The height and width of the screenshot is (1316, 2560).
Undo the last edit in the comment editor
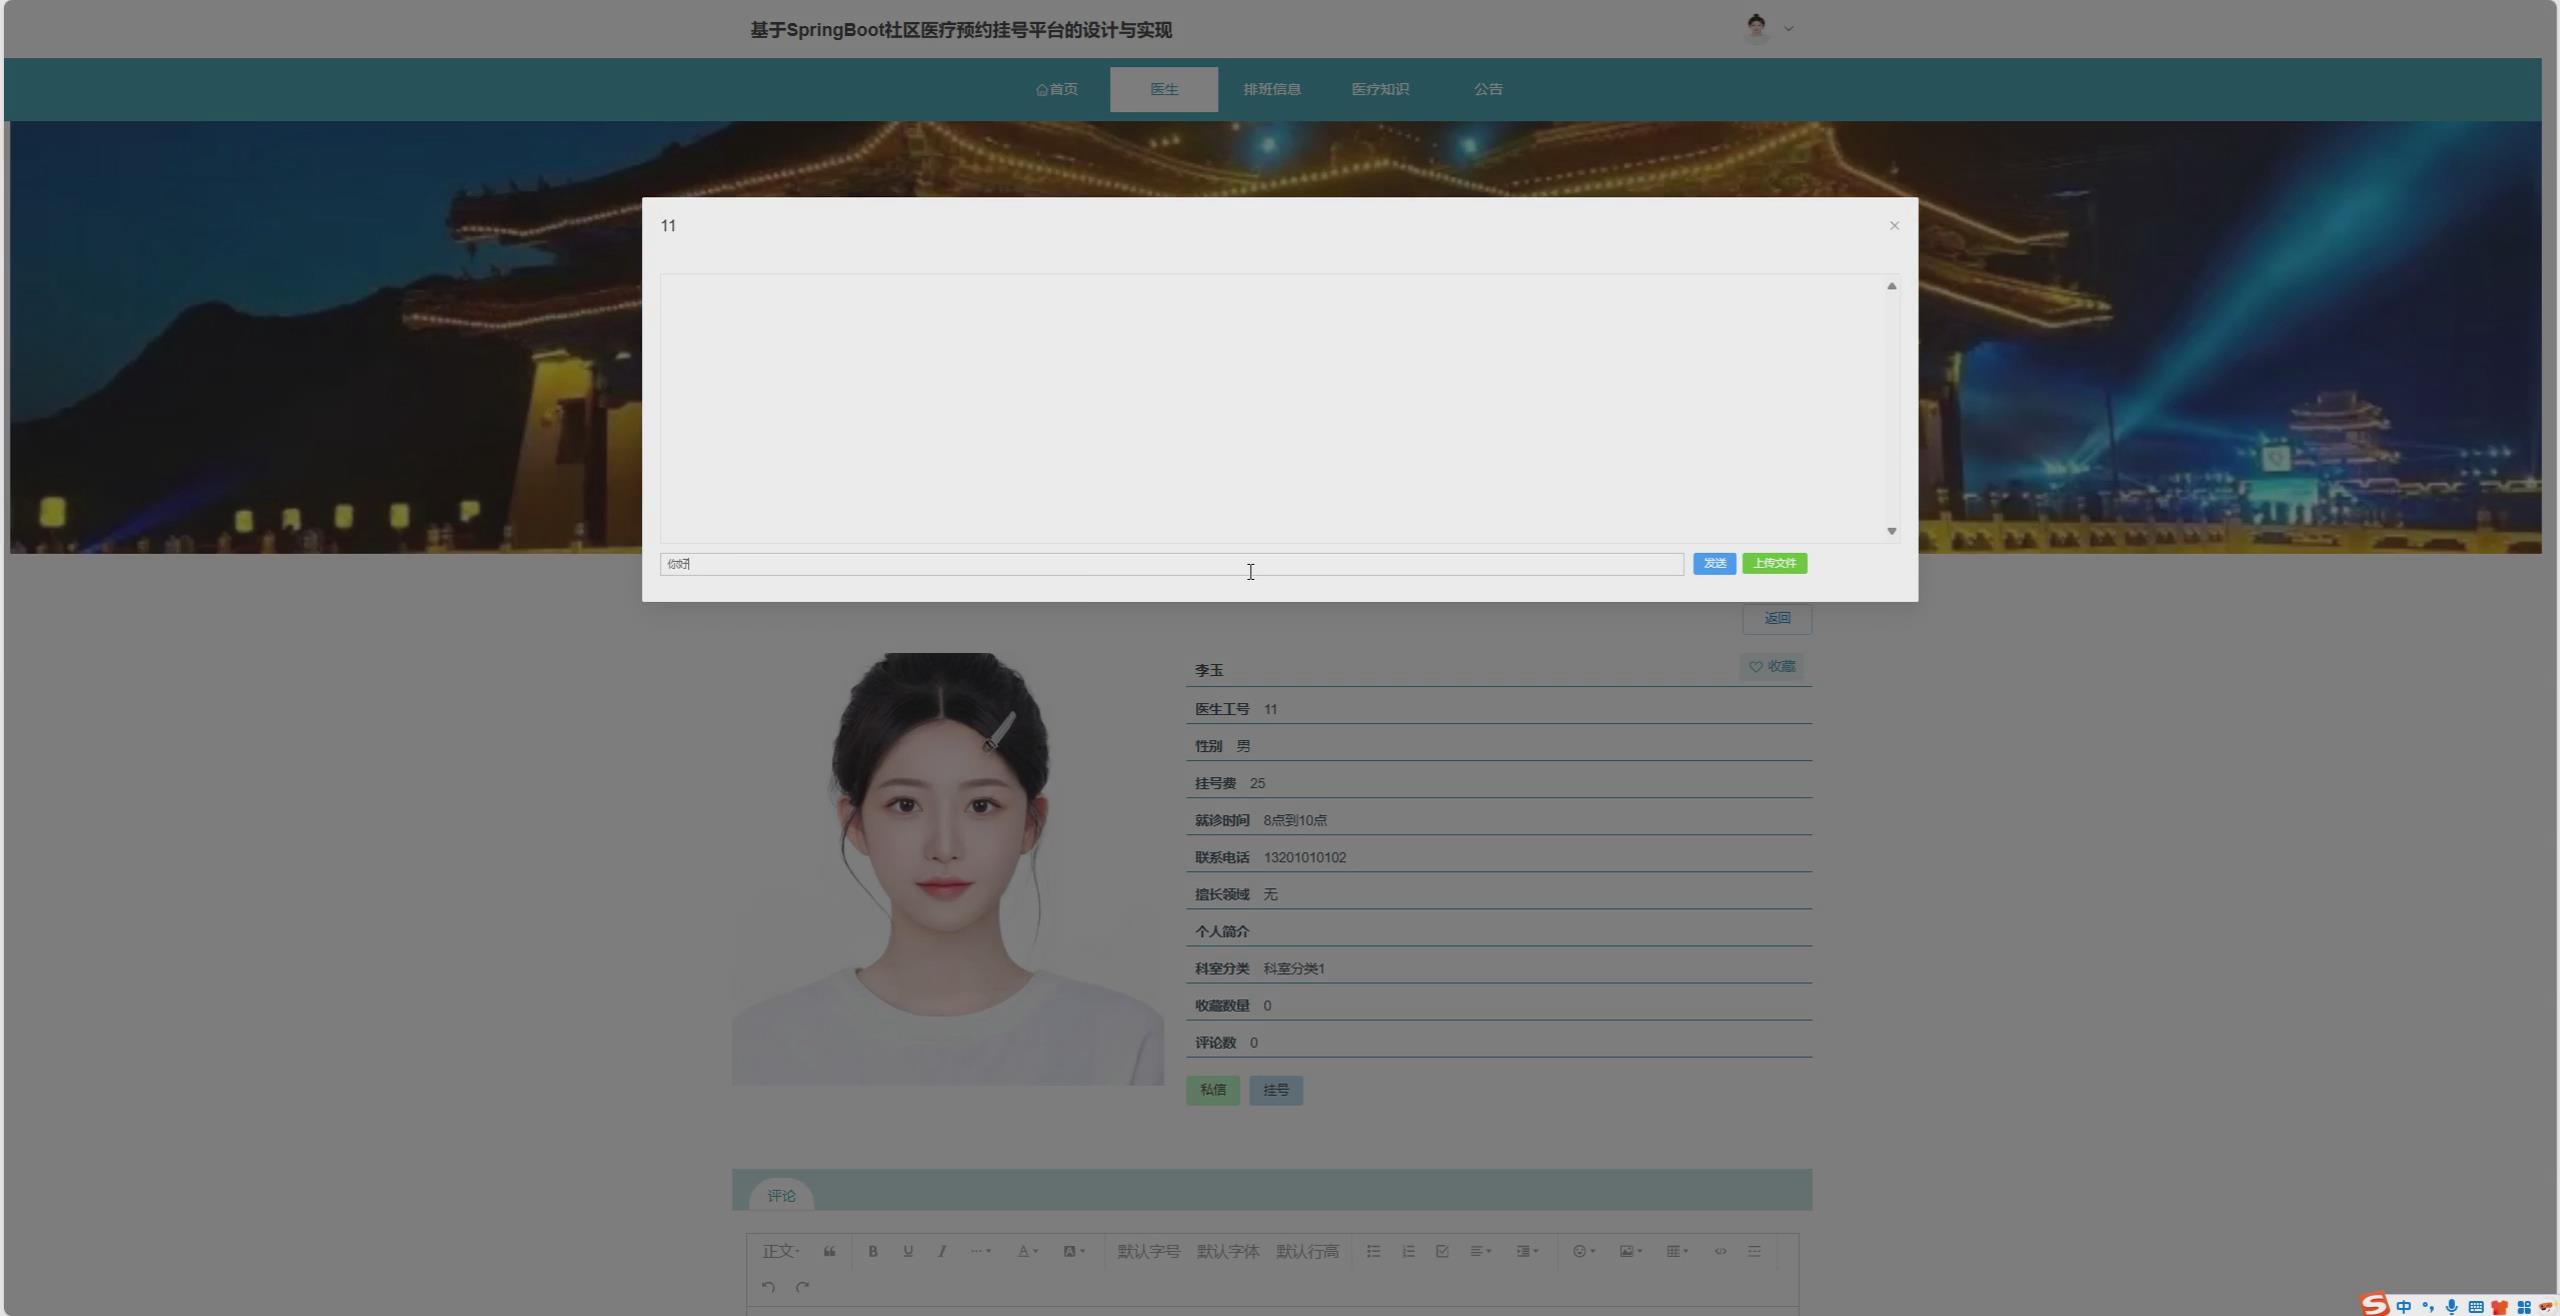[x=767, y=1286]
